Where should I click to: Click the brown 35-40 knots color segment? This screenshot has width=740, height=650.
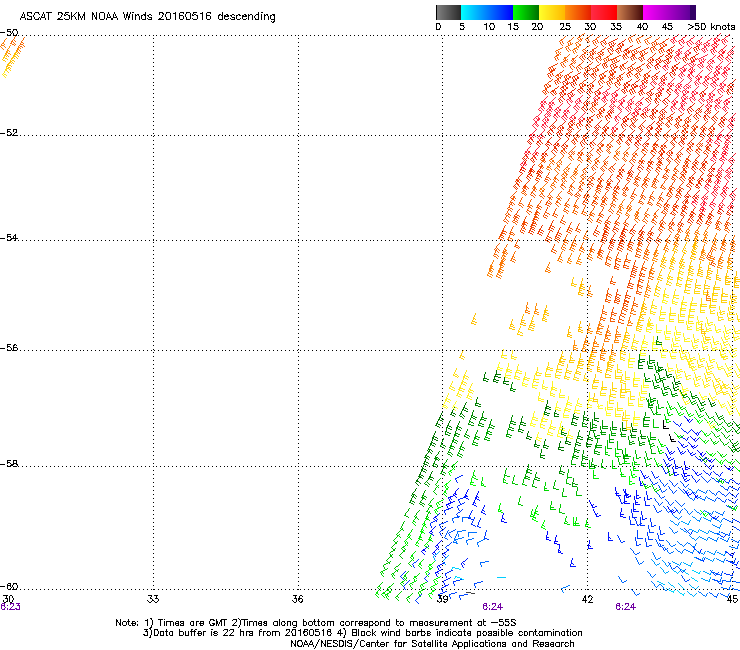[x=630, y=12]
